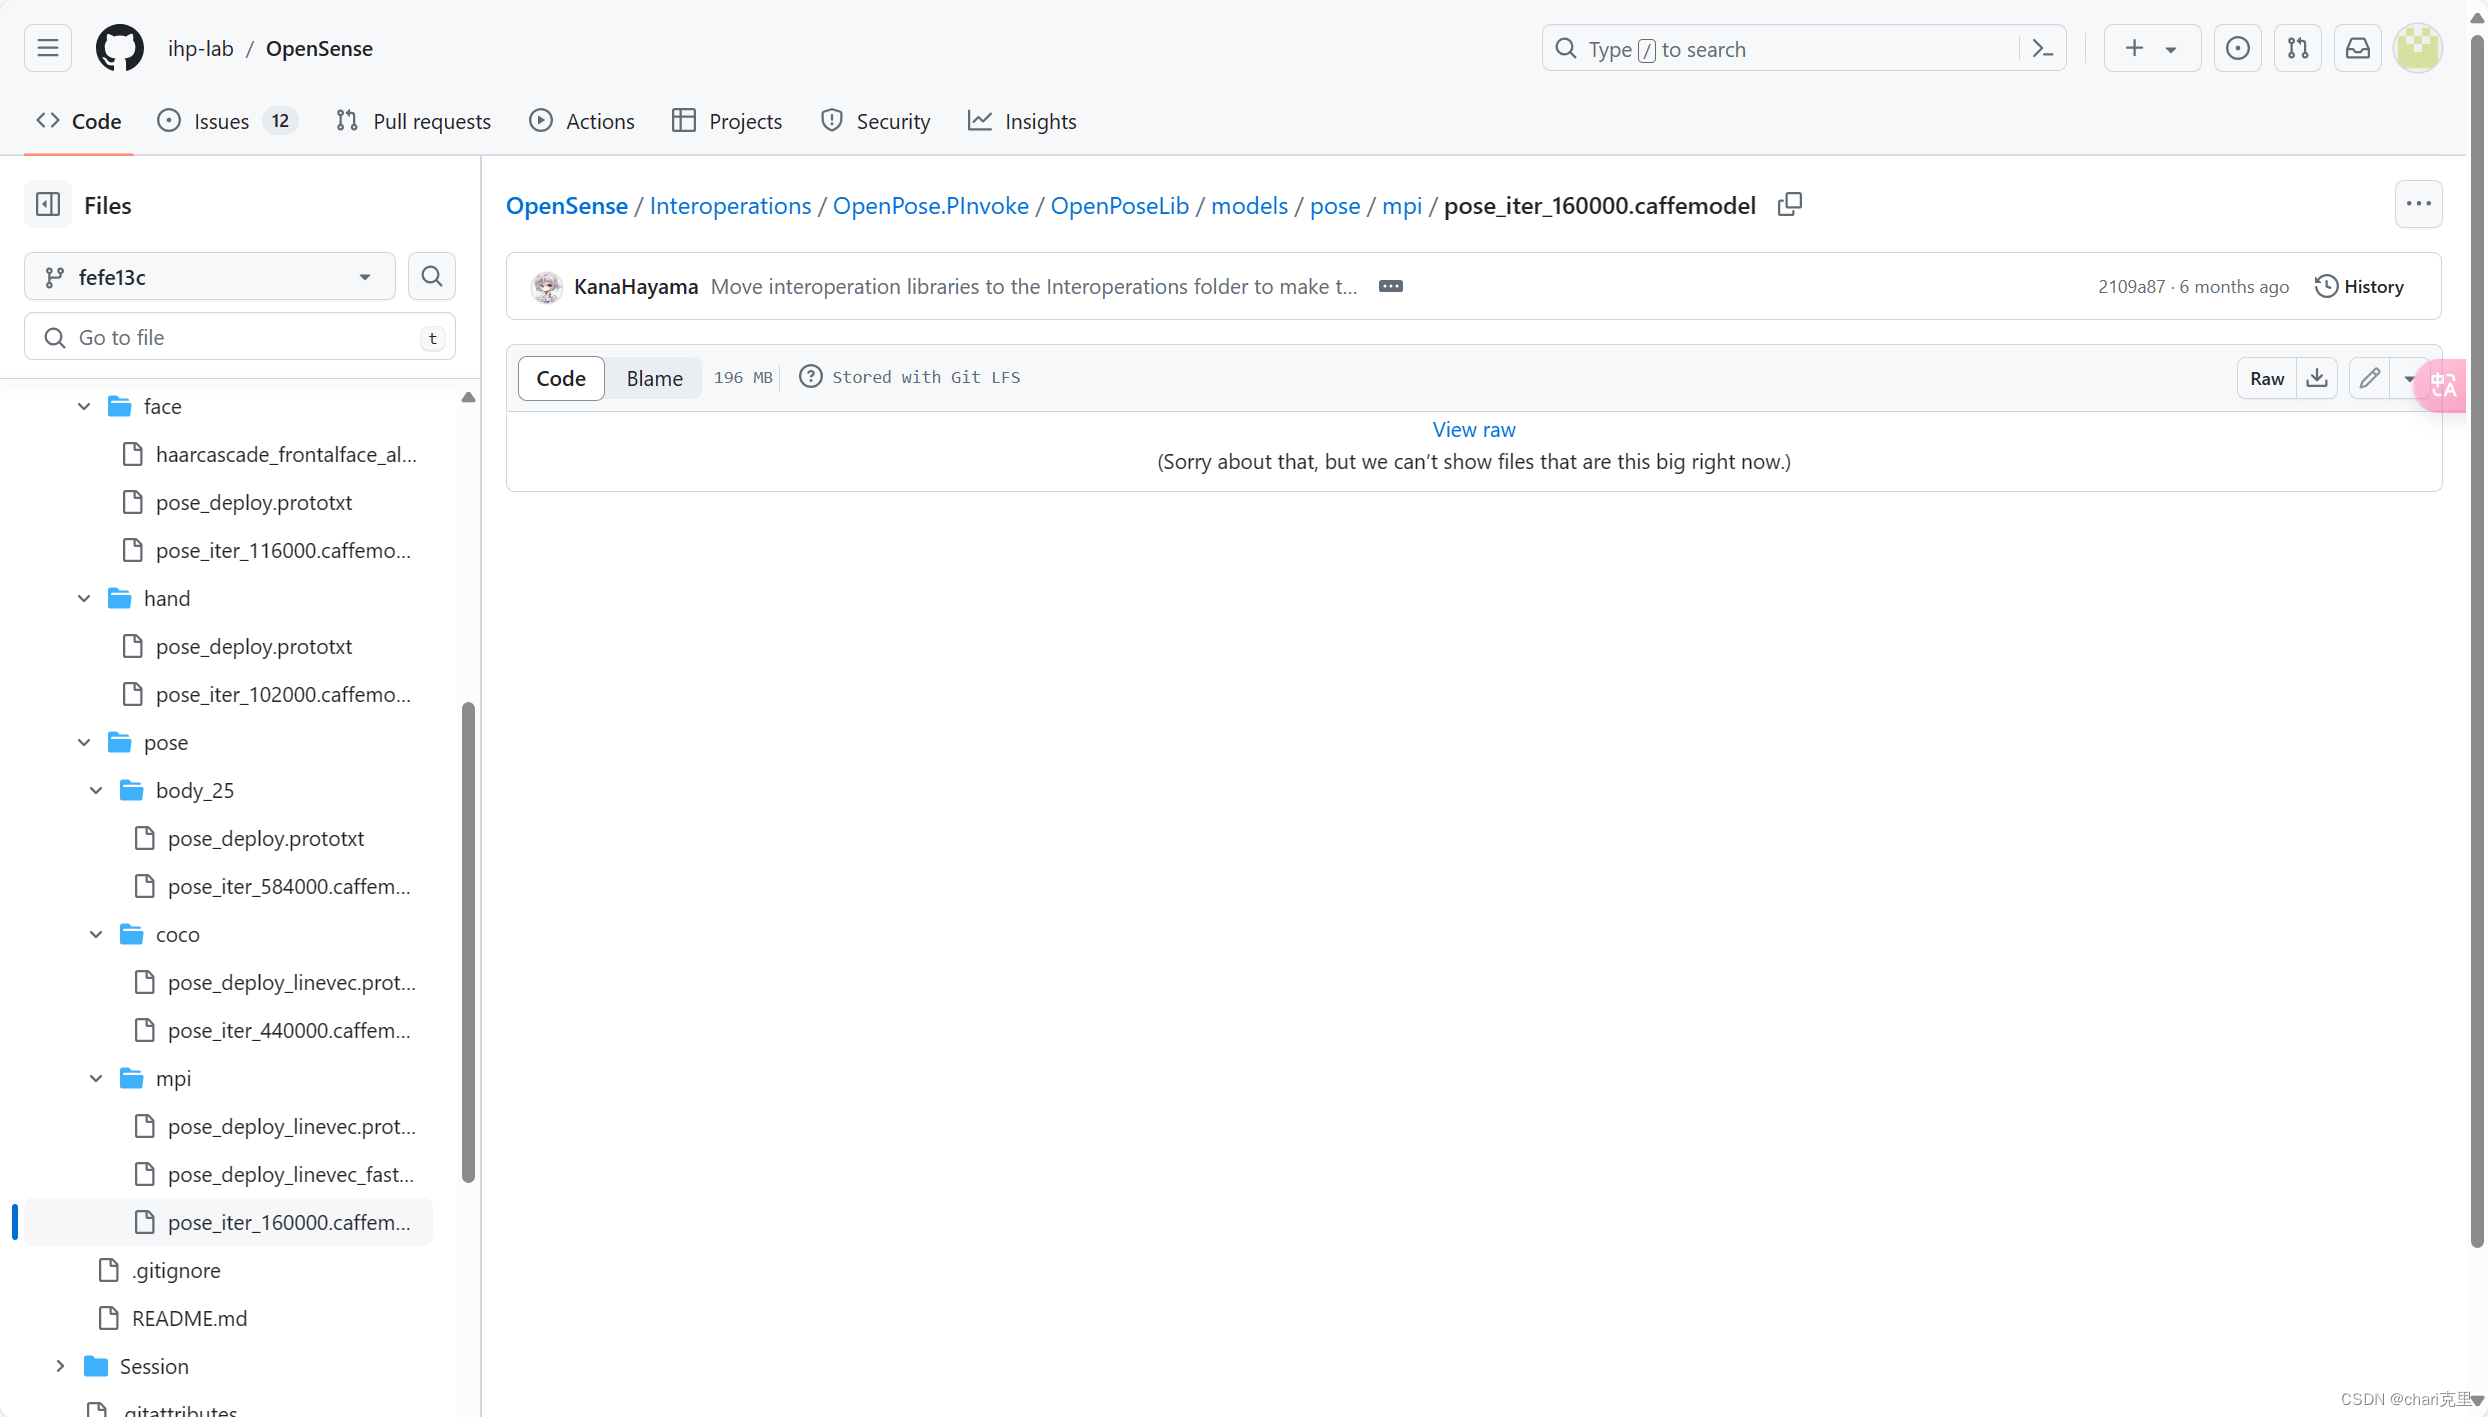Click the copy path icon next to filename

coord(1791,205)
